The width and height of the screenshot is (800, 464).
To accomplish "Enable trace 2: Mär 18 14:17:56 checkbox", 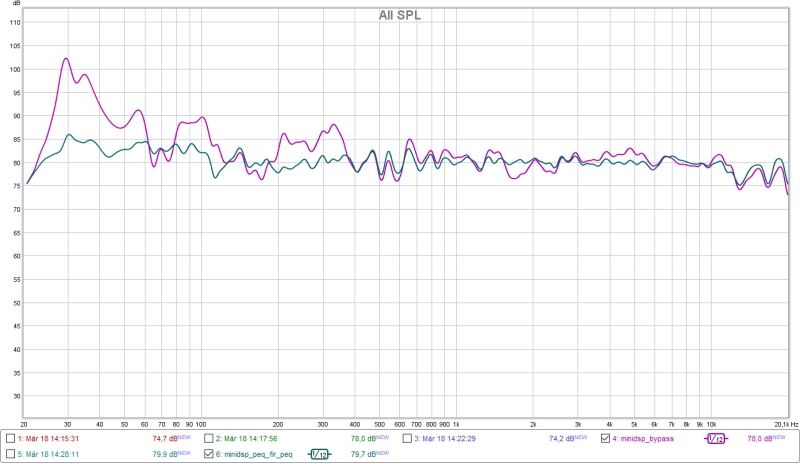I will pos(208,438).
